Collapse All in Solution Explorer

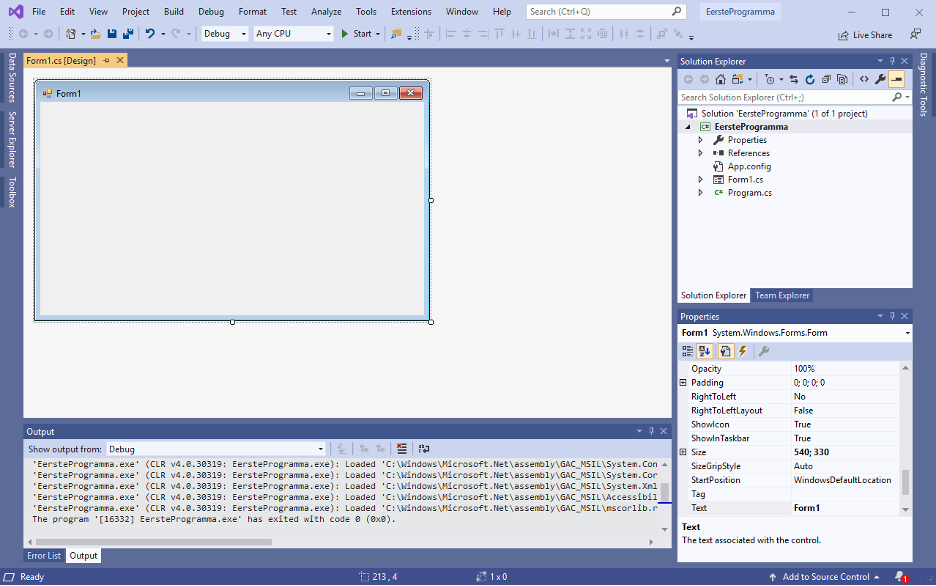826,79
